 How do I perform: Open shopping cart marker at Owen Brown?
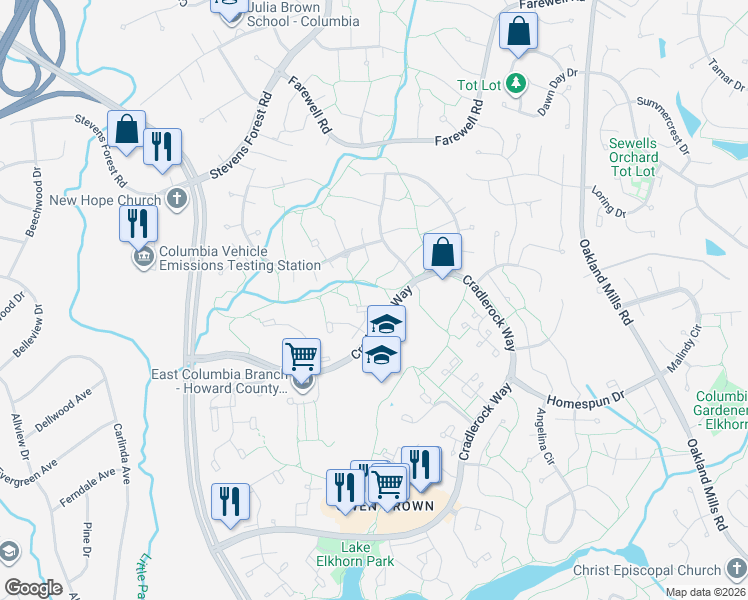[389, 485]
